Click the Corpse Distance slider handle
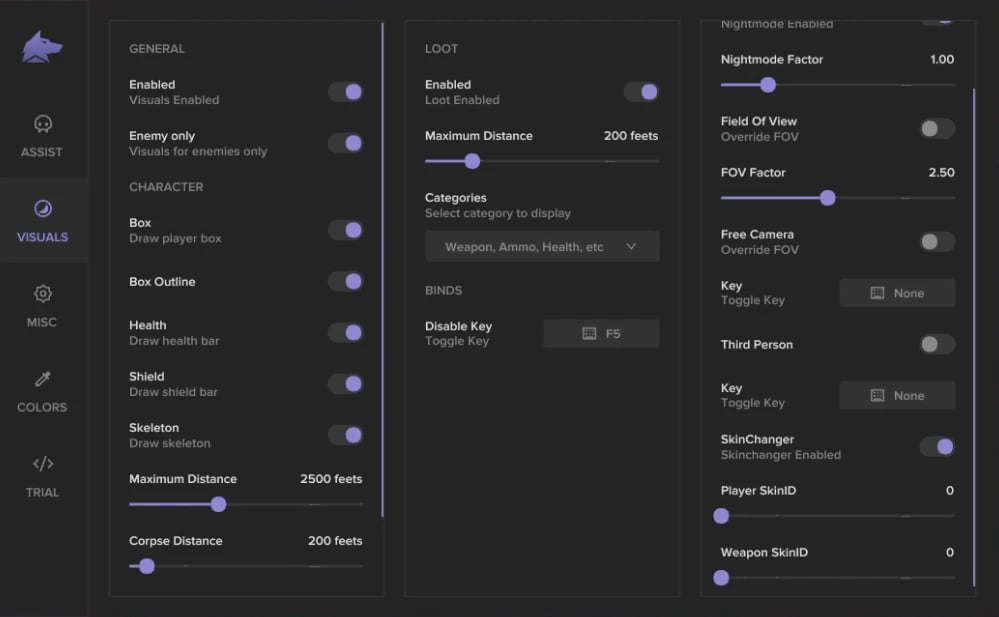This screenshot has width=999, height=617. [147, 566]
